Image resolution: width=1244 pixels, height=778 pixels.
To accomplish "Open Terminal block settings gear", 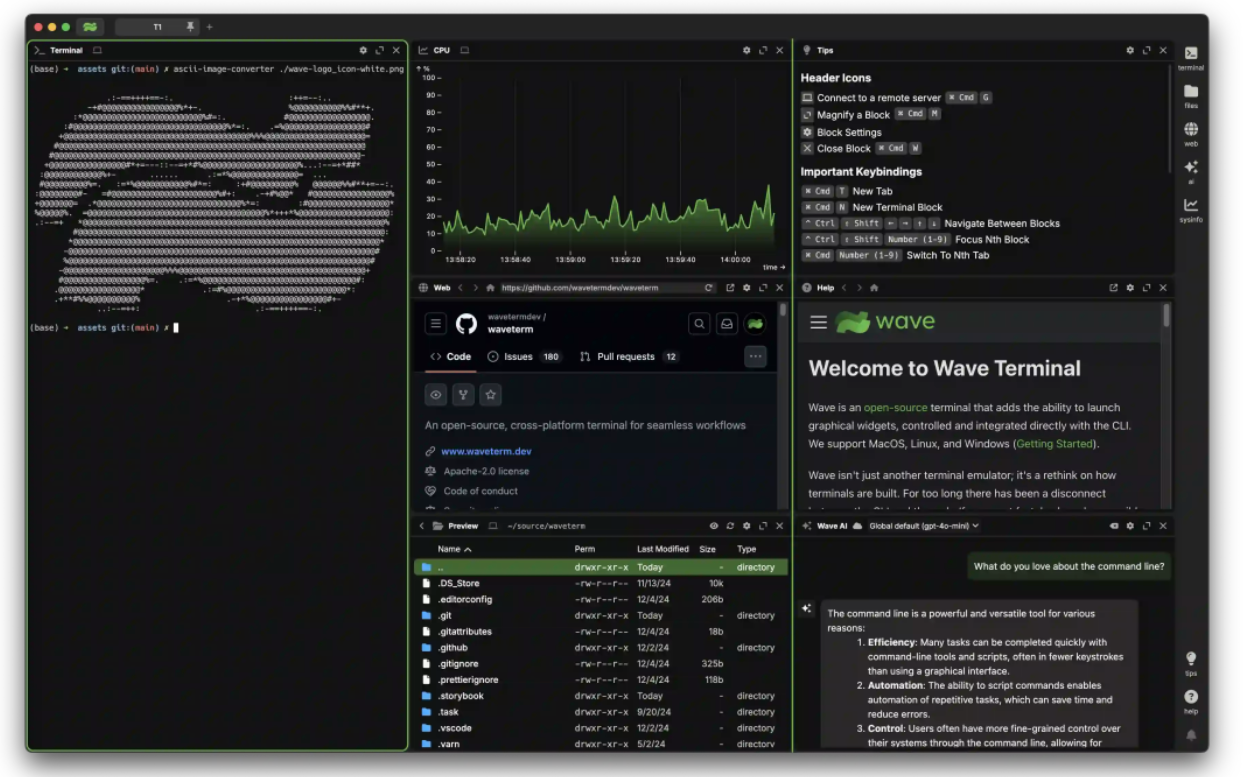I will pos(363,50).
